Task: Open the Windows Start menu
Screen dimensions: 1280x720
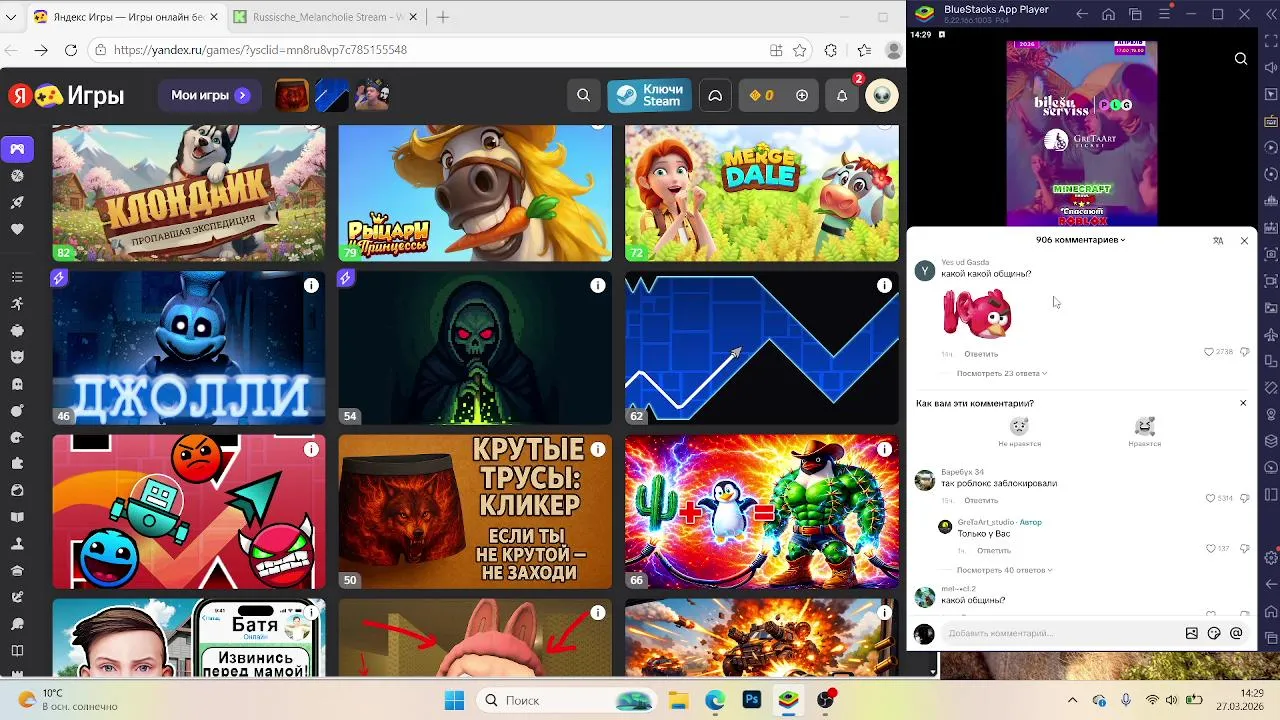Action: coord(454,700)
